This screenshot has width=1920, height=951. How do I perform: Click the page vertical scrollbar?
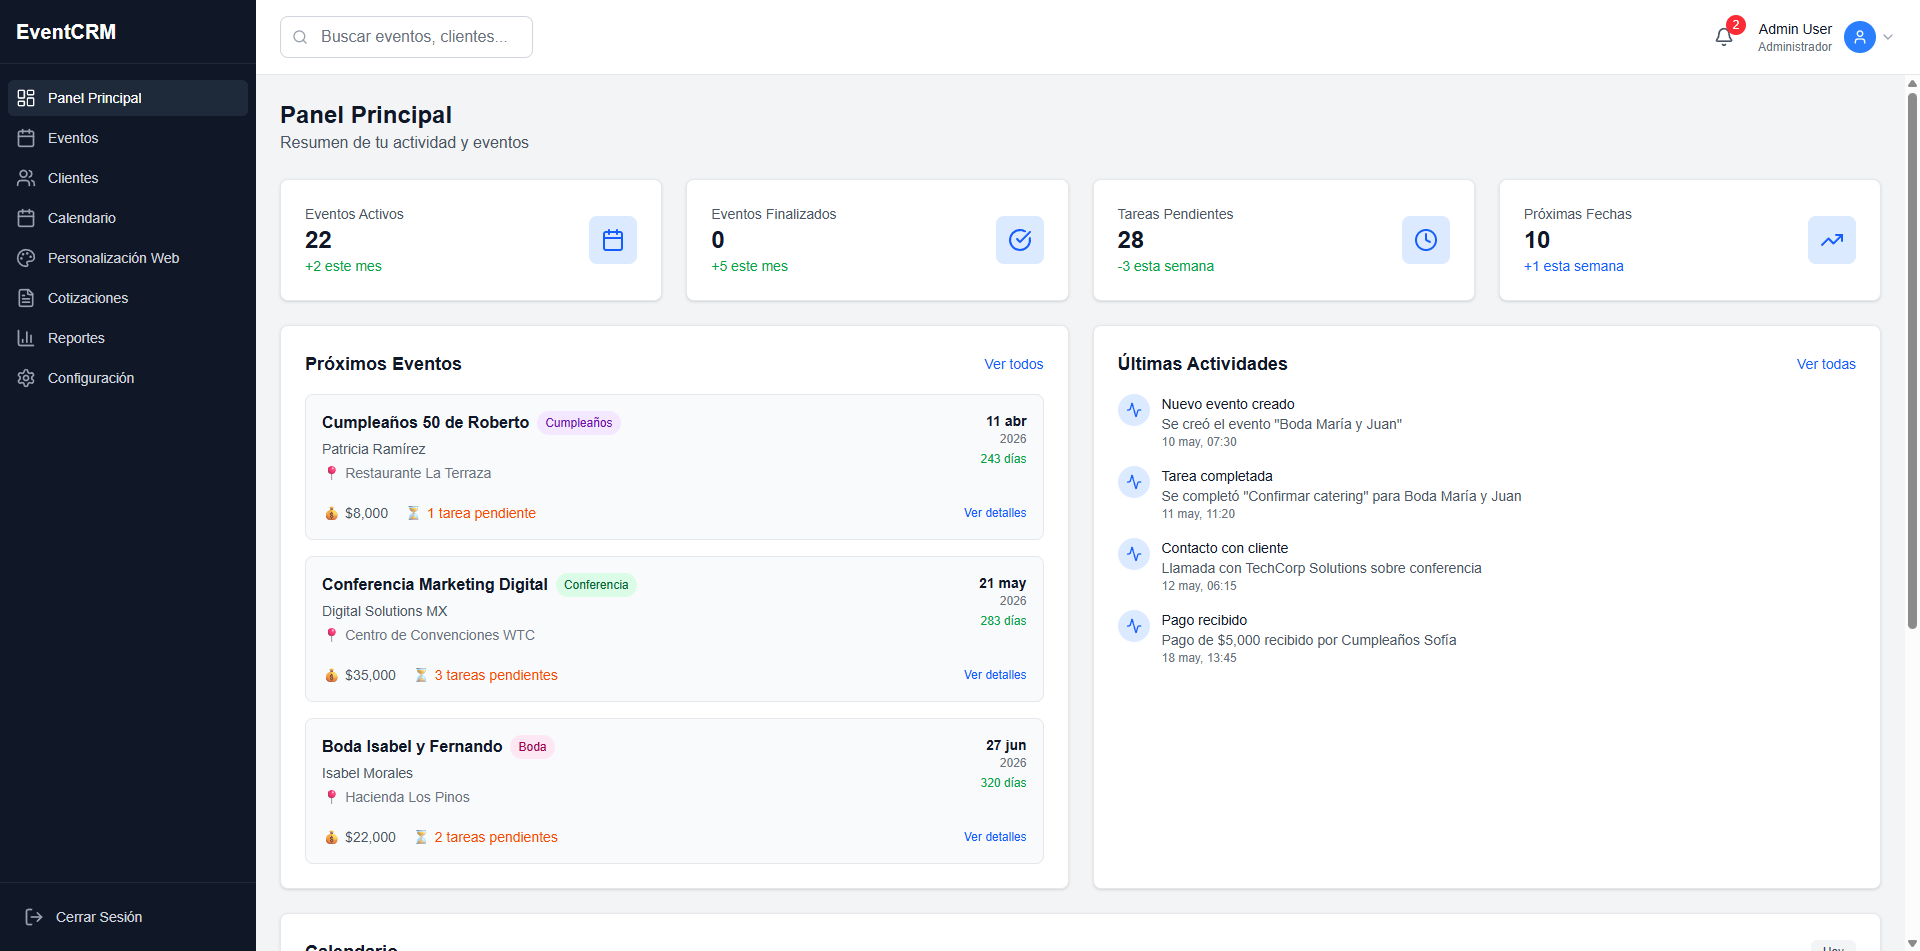(x=1912, y=360)
